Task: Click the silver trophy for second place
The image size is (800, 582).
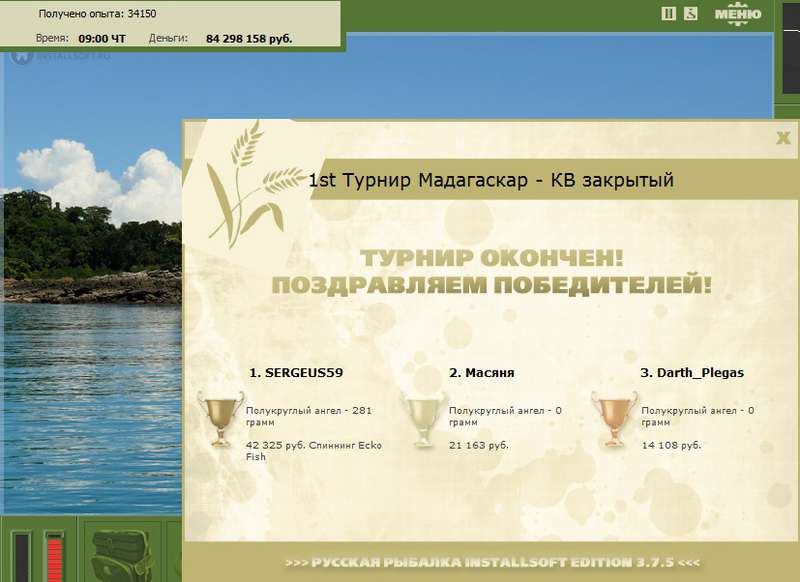Action: pyautogui.click(x=423, y=419)
